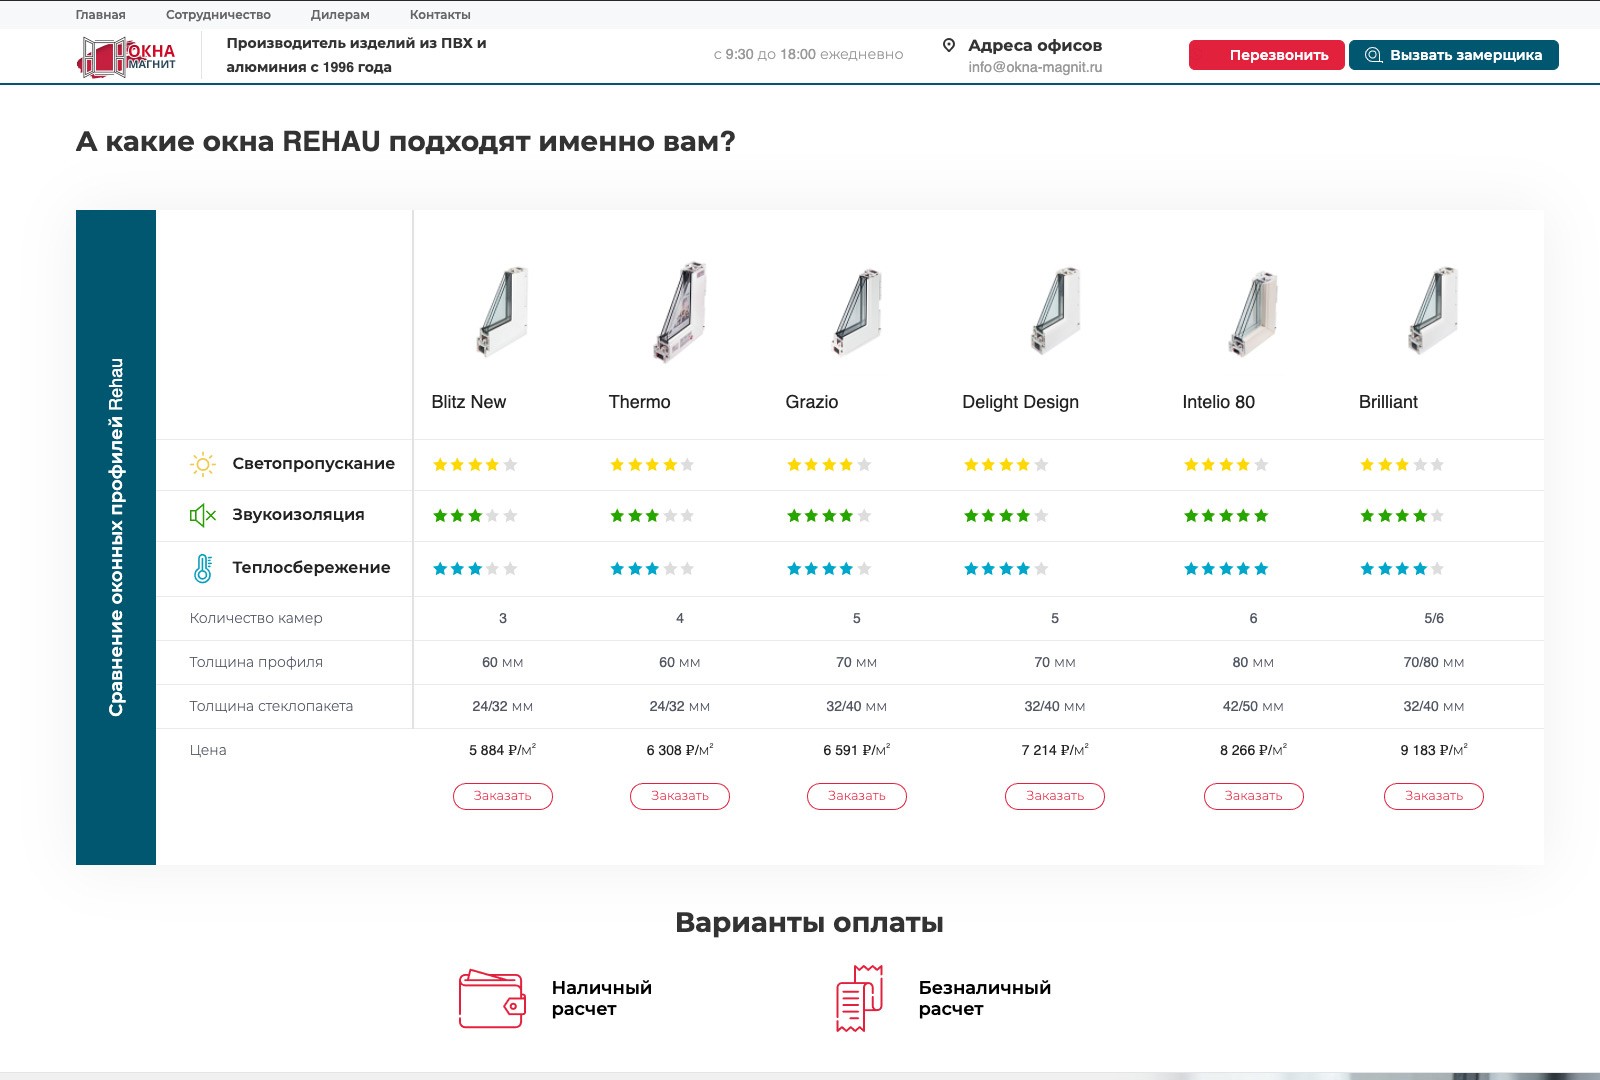Click the muted speaker icon for Звукоизоляция
The height and width of the screenshot is (1080, 1600).
203,515
